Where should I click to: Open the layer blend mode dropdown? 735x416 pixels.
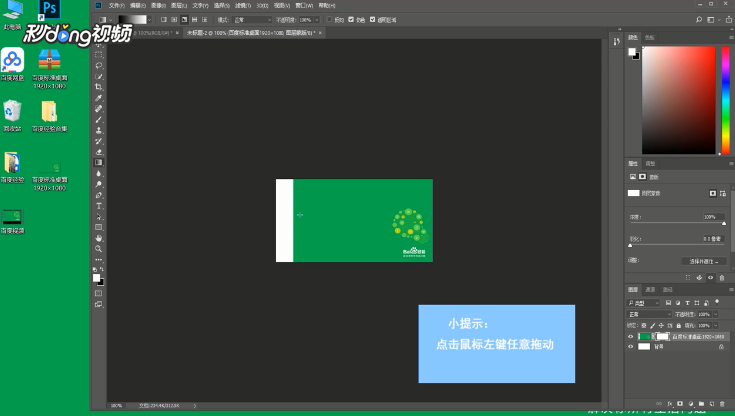tap(649, 314)
